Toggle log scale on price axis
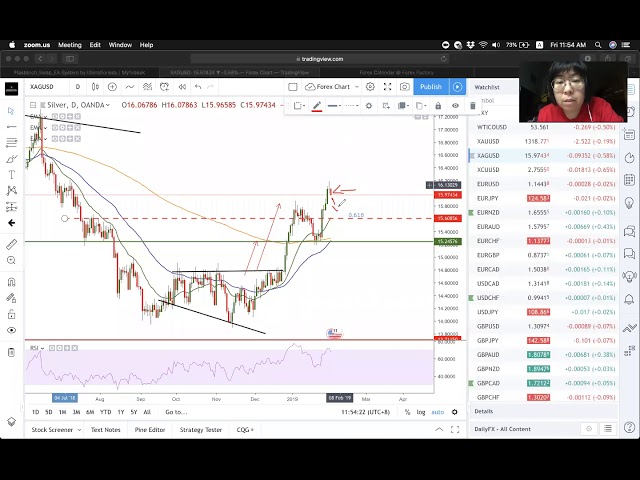Screen dimensions: 640x480 click(x=421, y=412)
